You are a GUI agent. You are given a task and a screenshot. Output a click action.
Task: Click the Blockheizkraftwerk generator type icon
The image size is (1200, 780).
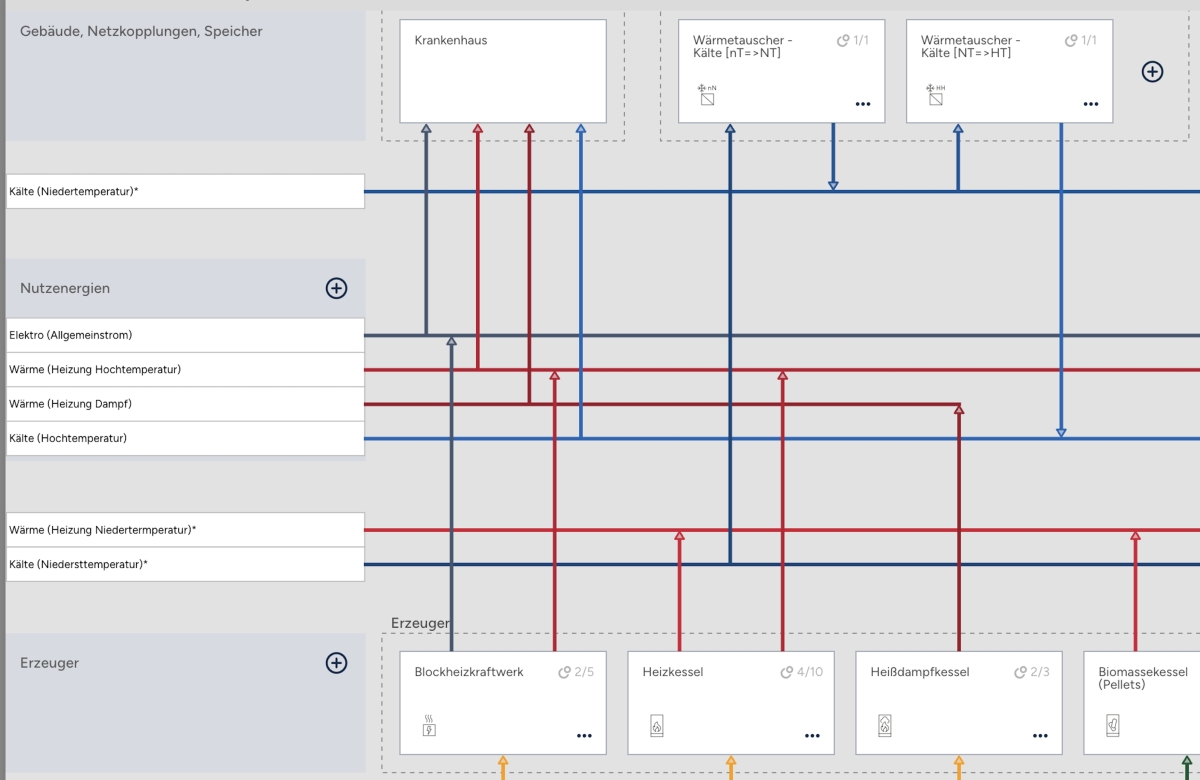coord(429,725)
